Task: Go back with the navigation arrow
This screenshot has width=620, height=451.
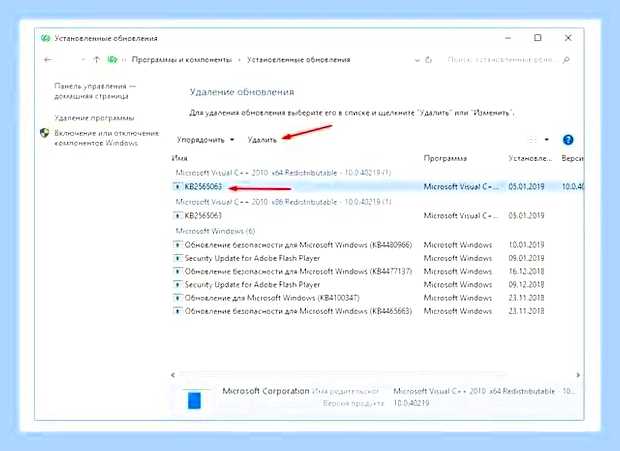Action: point(48,60)
